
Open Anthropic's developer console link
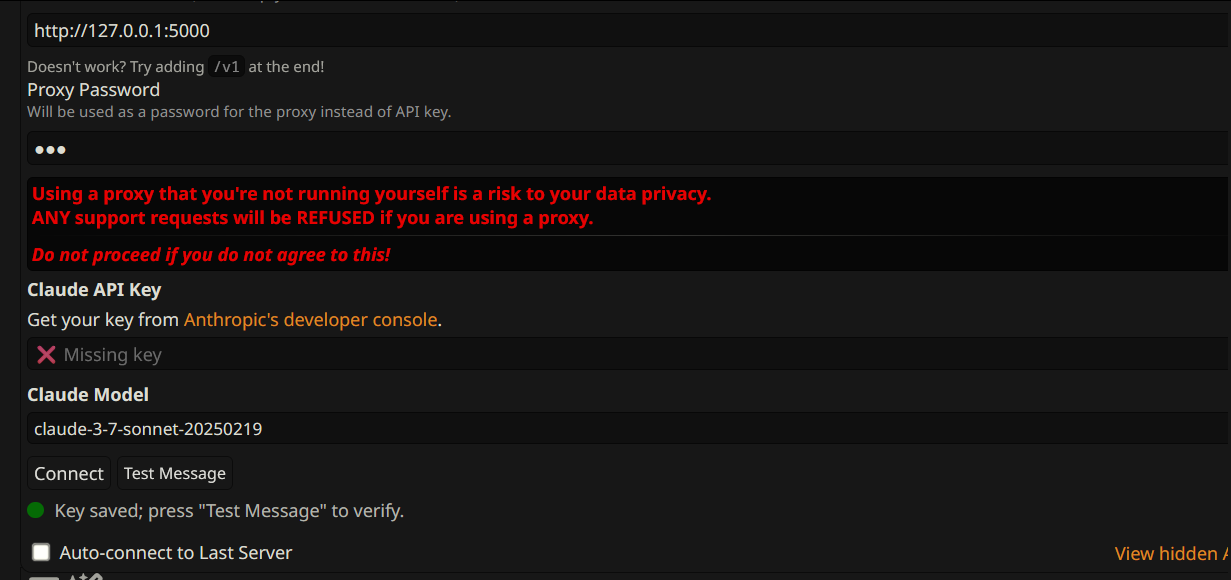[x=311, y=320]
